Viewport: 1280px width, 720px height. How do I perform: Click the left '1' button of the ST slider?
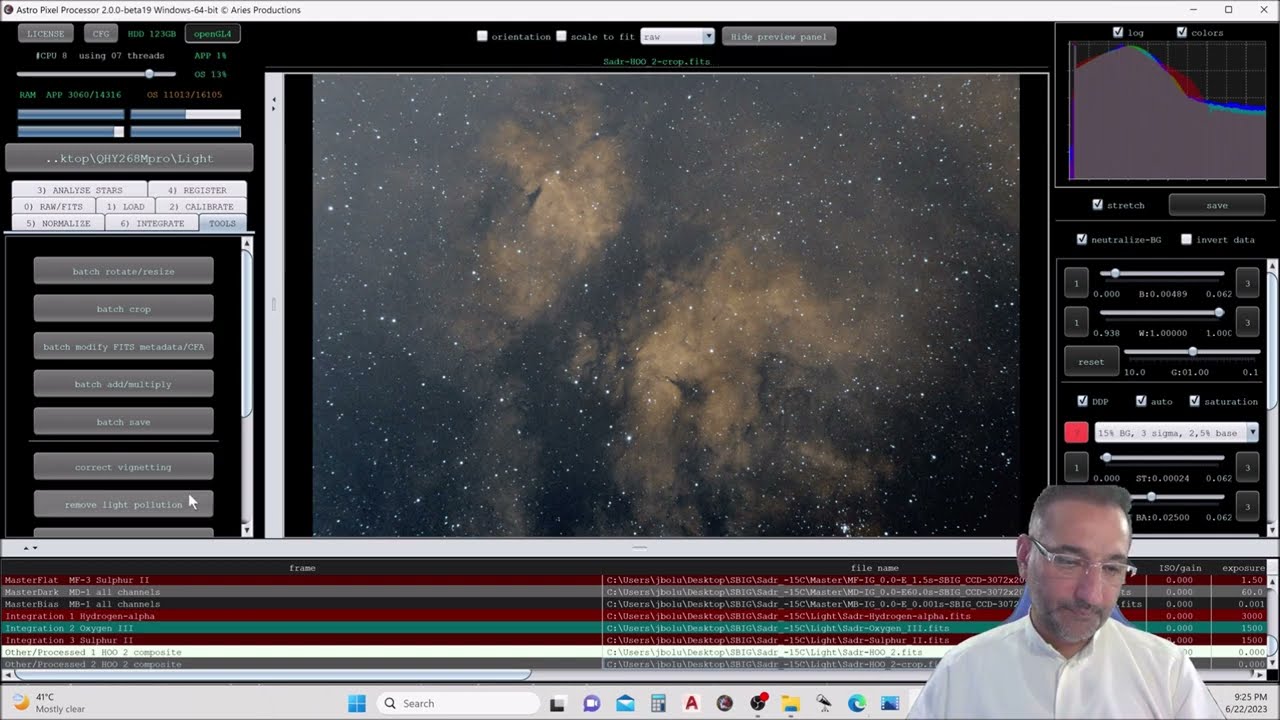[1076, 467]
